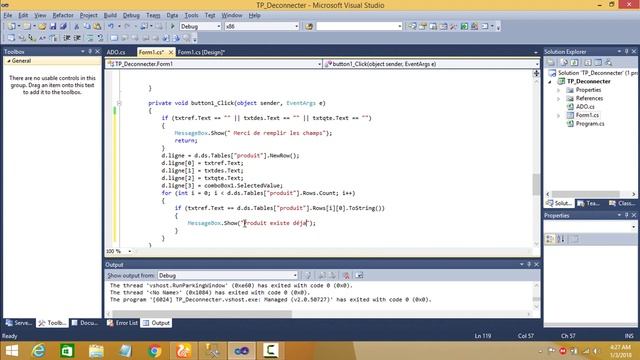Open the Debug menu
The width and height of the screenshot is (640, 360).
[131, 16]
